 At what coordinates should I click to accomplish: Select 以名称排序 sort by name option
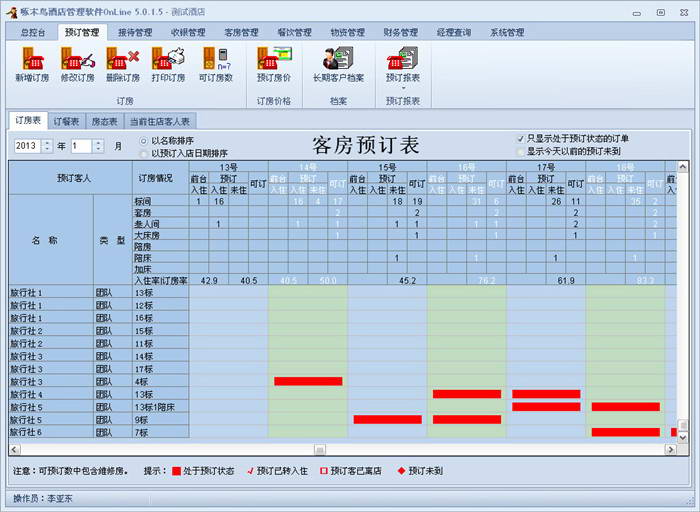point(143,141)
